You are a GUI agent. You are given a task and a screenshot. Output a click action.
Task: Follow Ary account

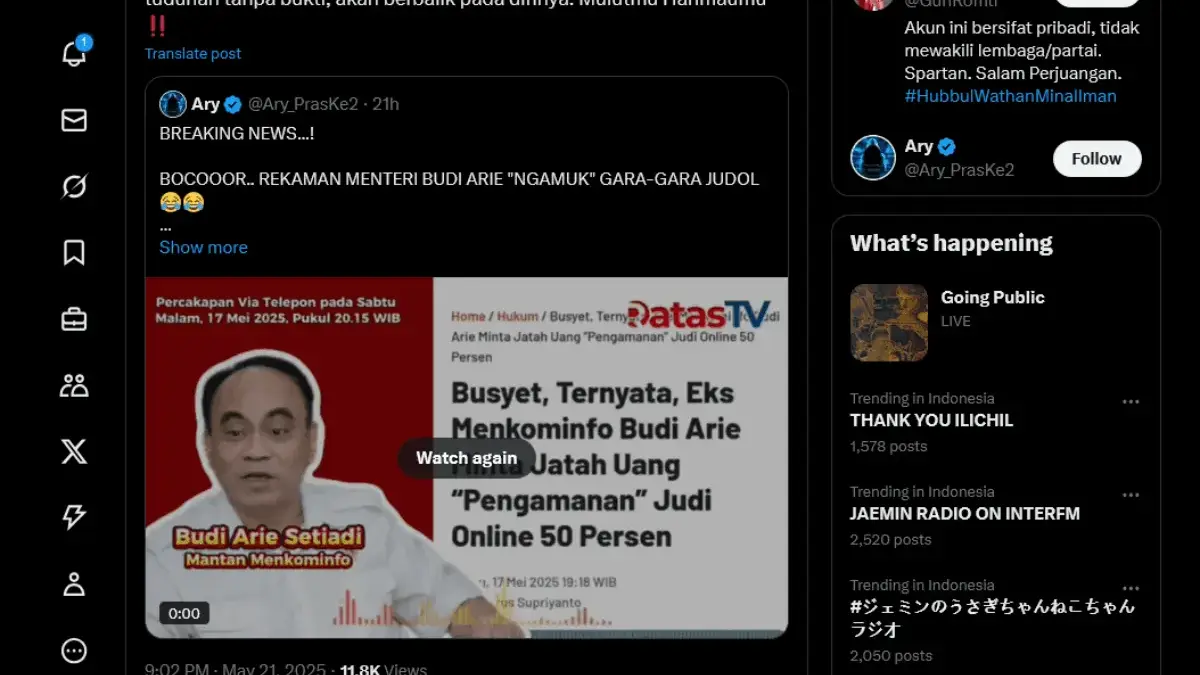(x=1097, y=158)
